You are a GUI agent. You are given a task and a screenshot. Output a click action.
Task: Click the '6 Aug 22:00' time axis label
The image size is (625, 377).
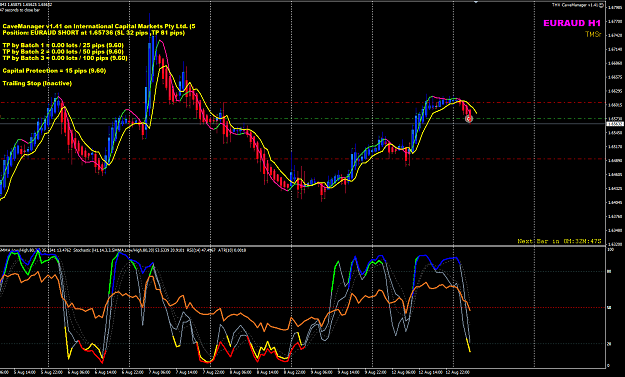(x=133, y=373)
